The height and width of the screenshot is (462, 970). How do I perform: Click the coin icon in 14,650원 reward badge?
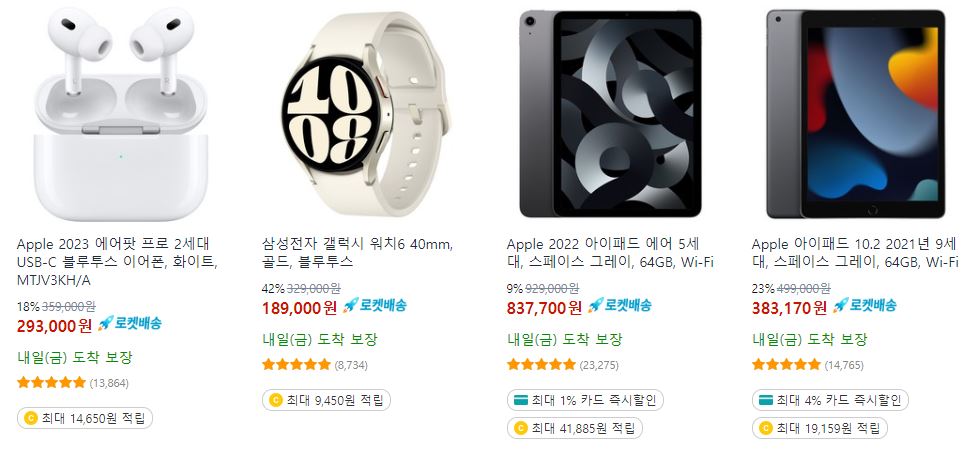[x=30, y=418]
